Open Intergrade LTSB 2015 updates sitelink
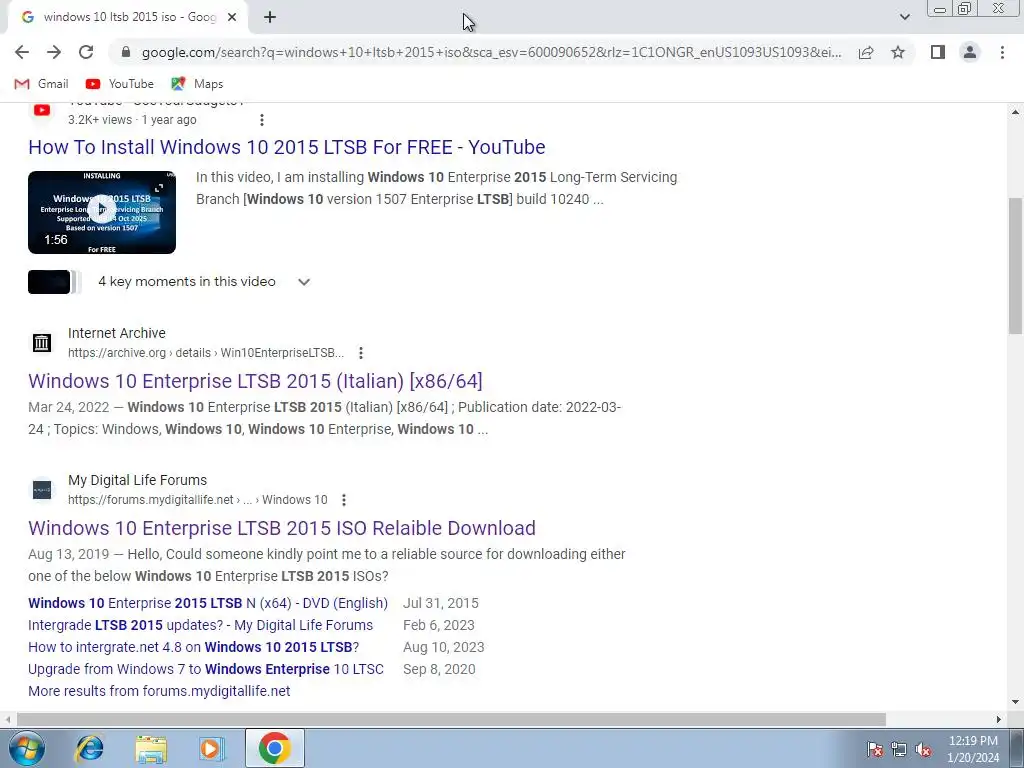Viewport: 1024px width, 768px height. click(x=200, y=625)
